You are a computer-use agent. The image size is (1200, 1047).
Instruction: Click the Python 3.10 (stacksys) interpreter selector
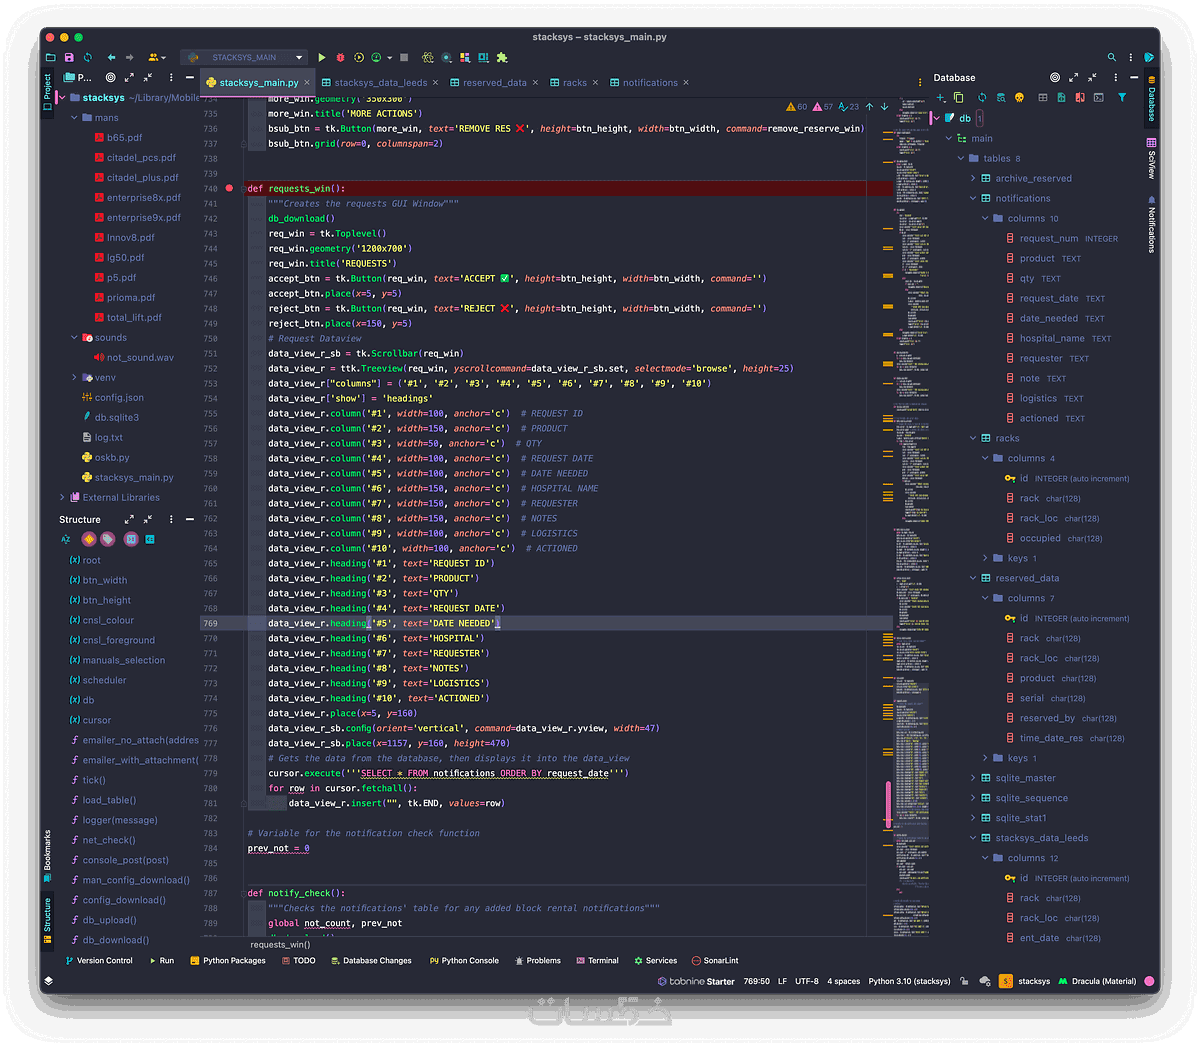pyautogui.click(x=909, y=981)
